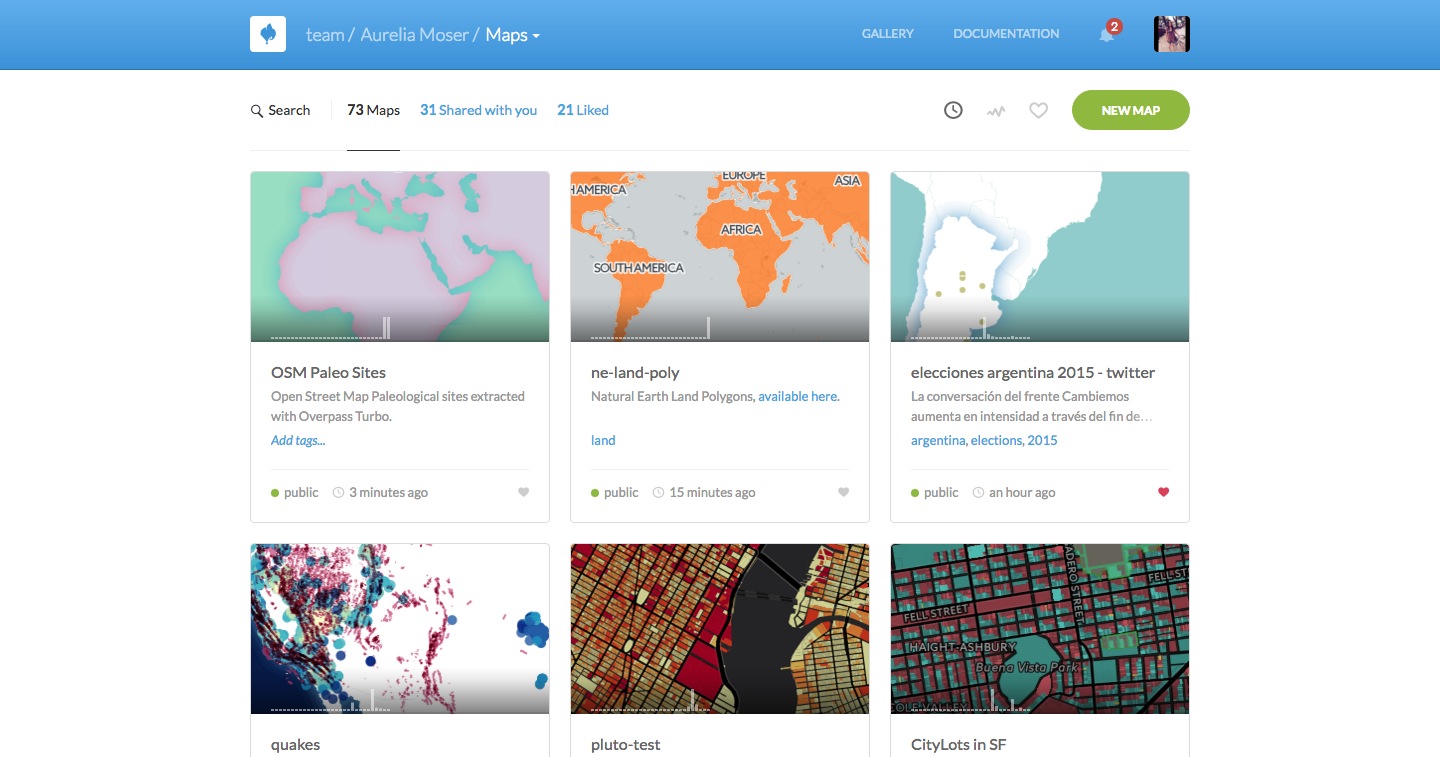Like the OSM Paleo Sites map

point(523,492)
